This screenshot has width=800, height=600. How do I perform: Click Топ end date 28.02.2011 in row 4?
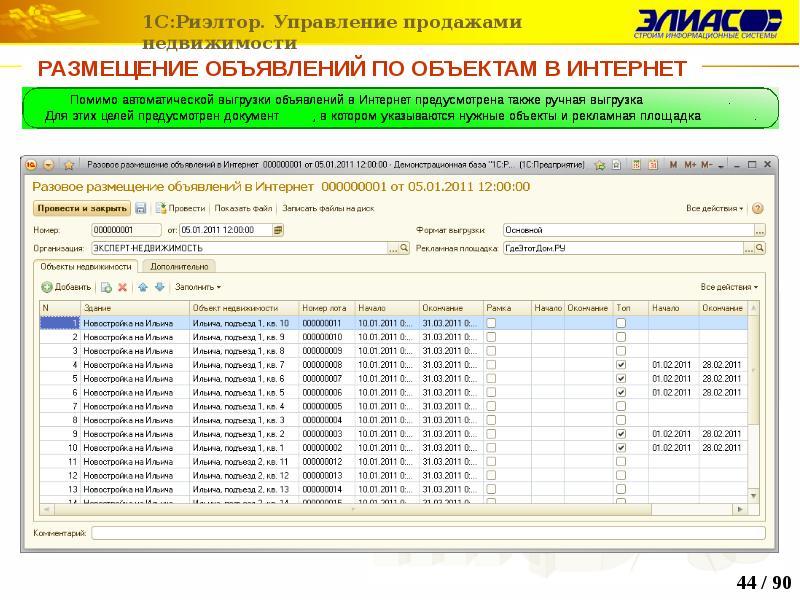point(723,365)
